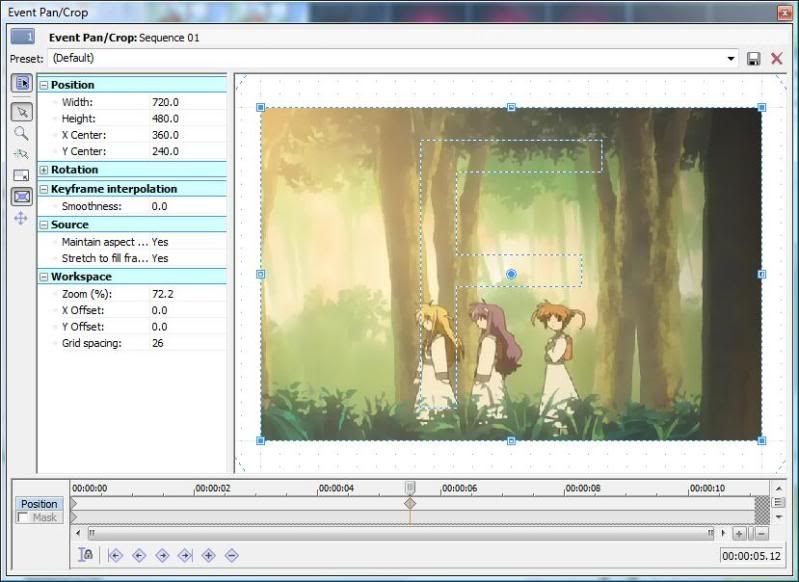This screenshot has height=582, width=799.
Task: Click the top-center crop handle
Action: (511, 107)
